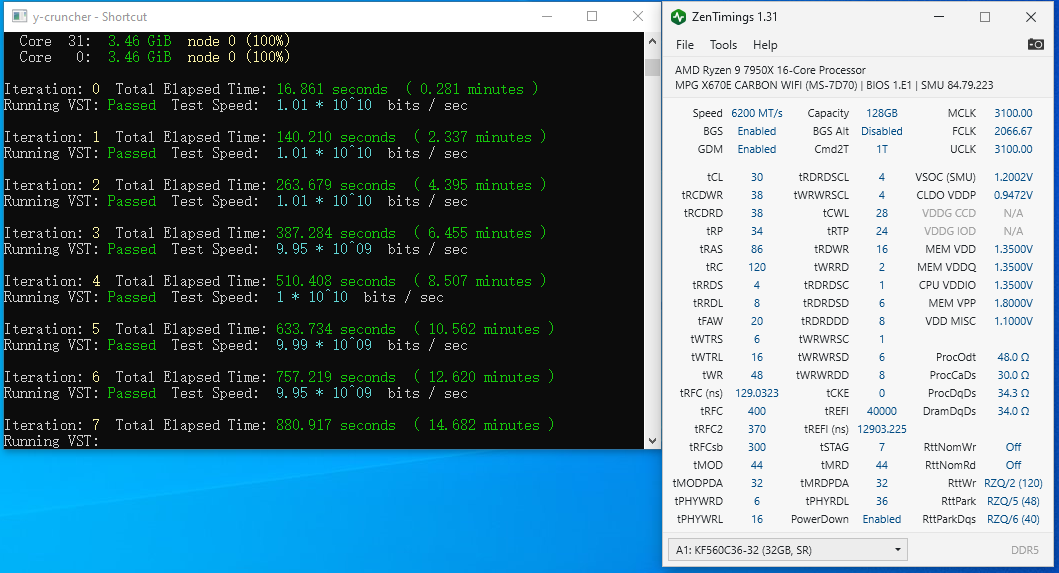Minimize the ZenTimings window
1059x573 pixels.
click(938, 17)
